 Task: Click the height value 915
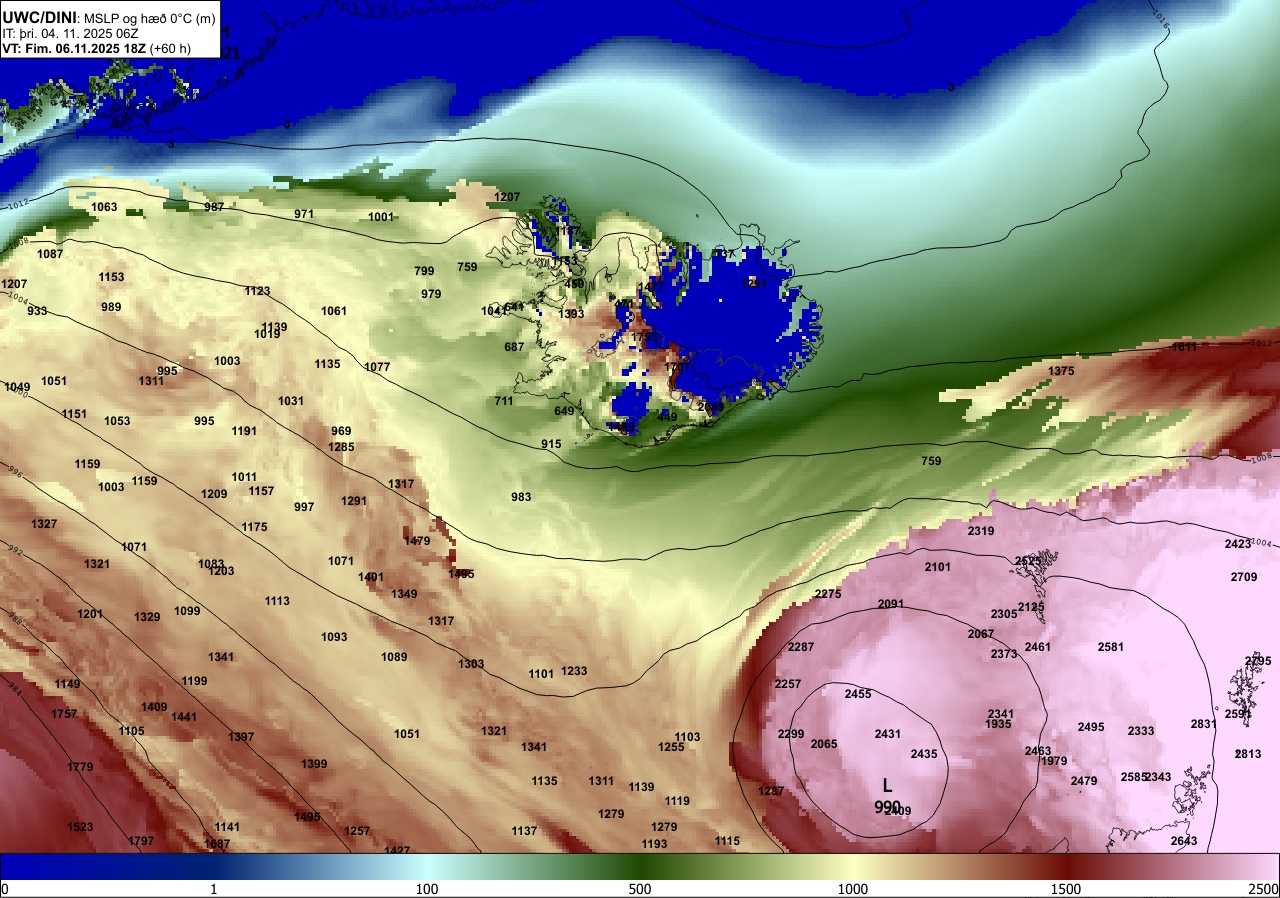click(551, 444)
